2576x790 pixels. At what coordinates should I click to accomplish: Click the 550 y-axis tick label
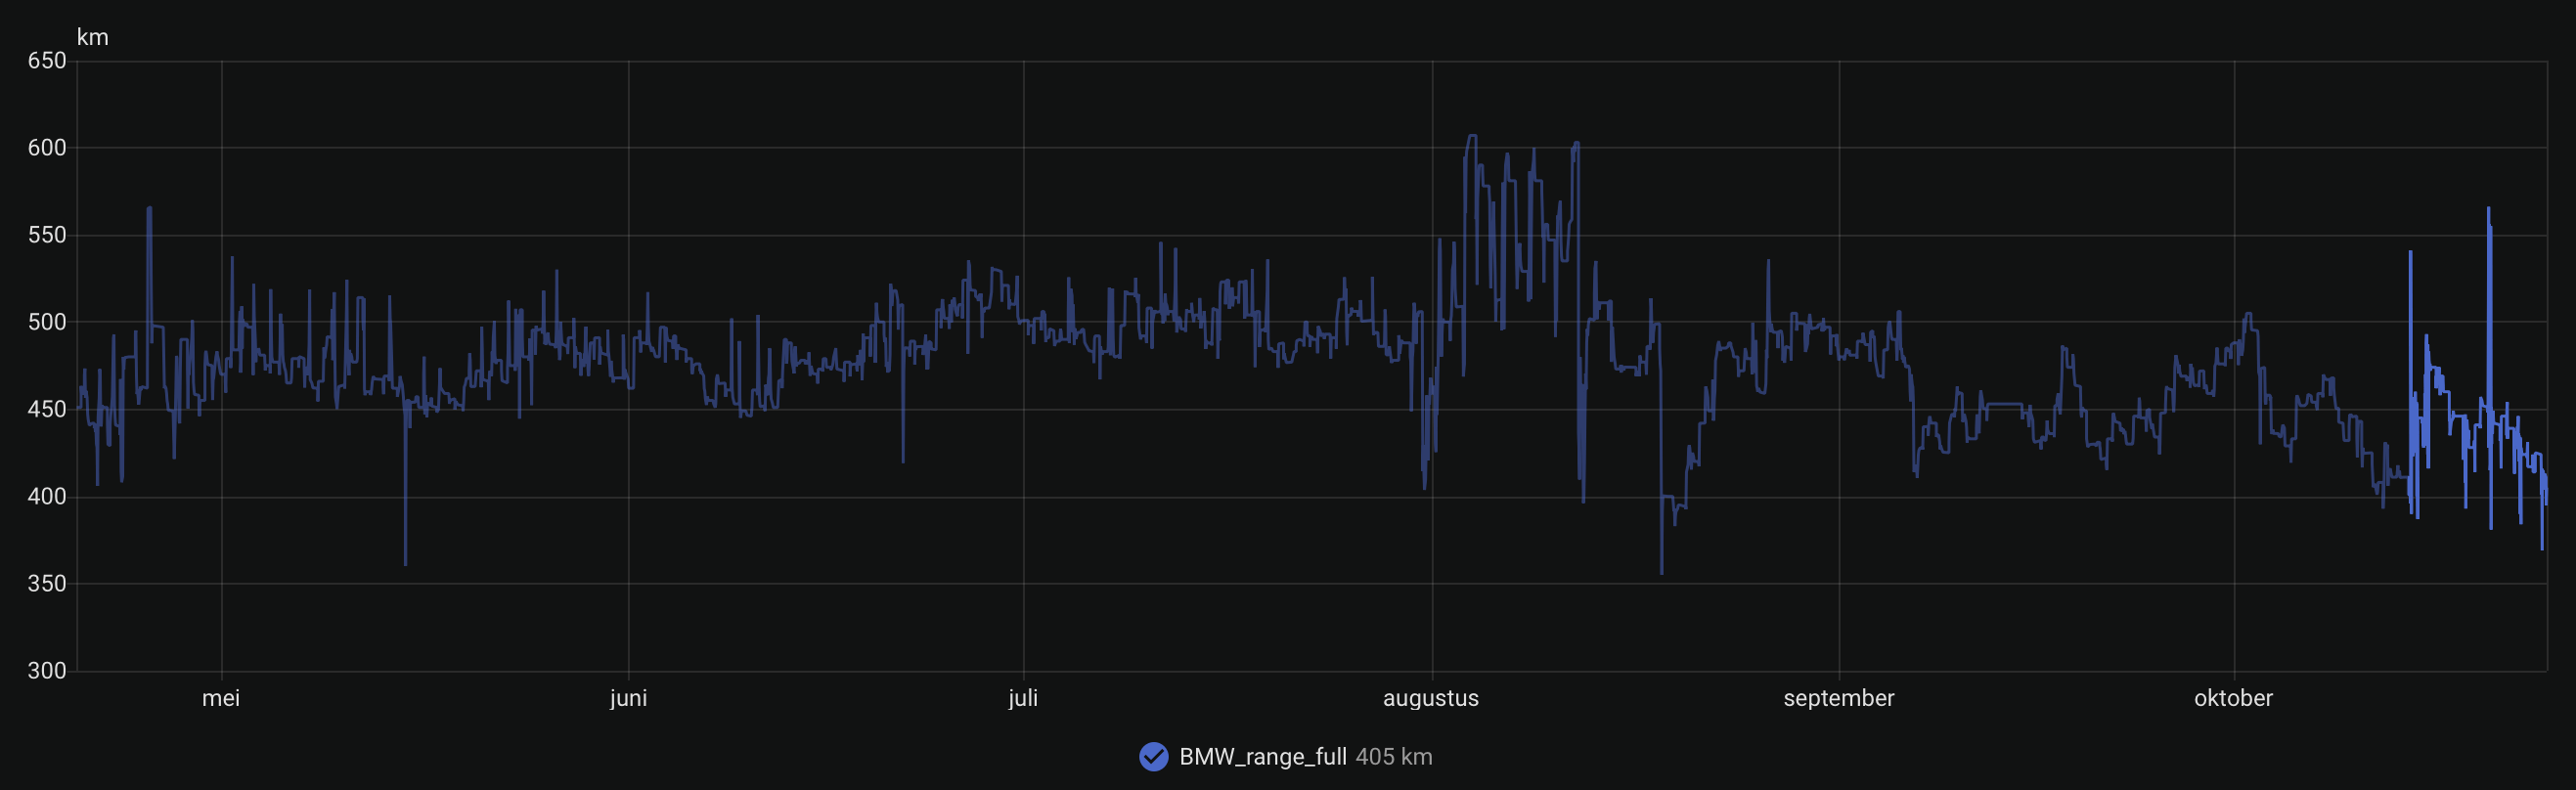47,235
